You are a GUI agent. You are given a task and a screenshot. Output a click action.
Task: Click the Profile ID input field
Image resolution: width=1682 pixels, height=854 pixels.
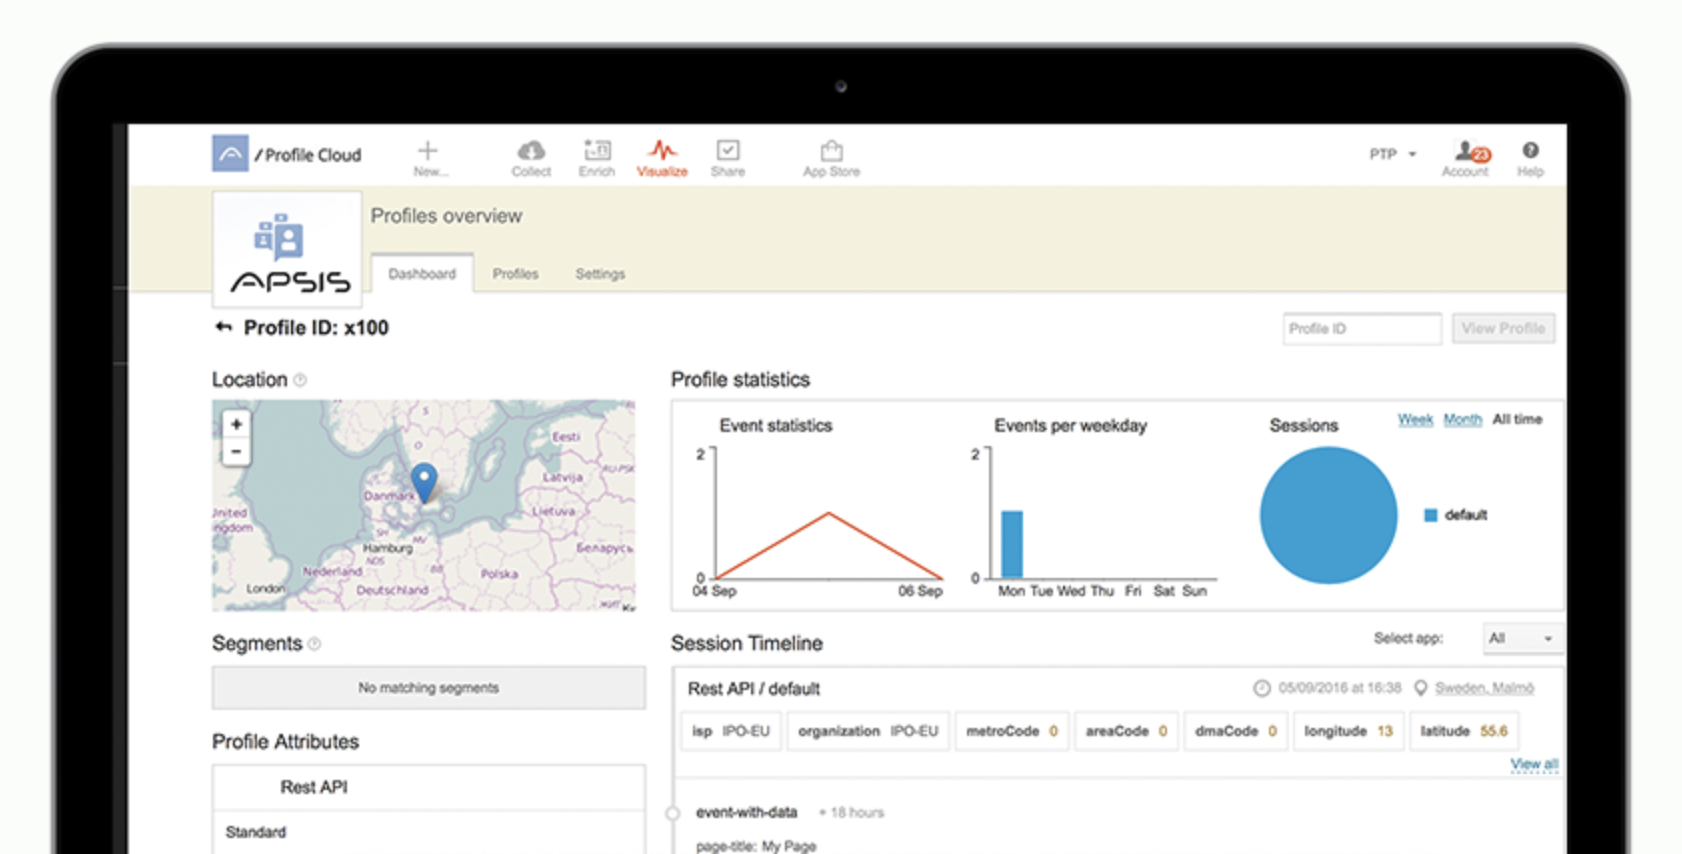click(1361, 328)
